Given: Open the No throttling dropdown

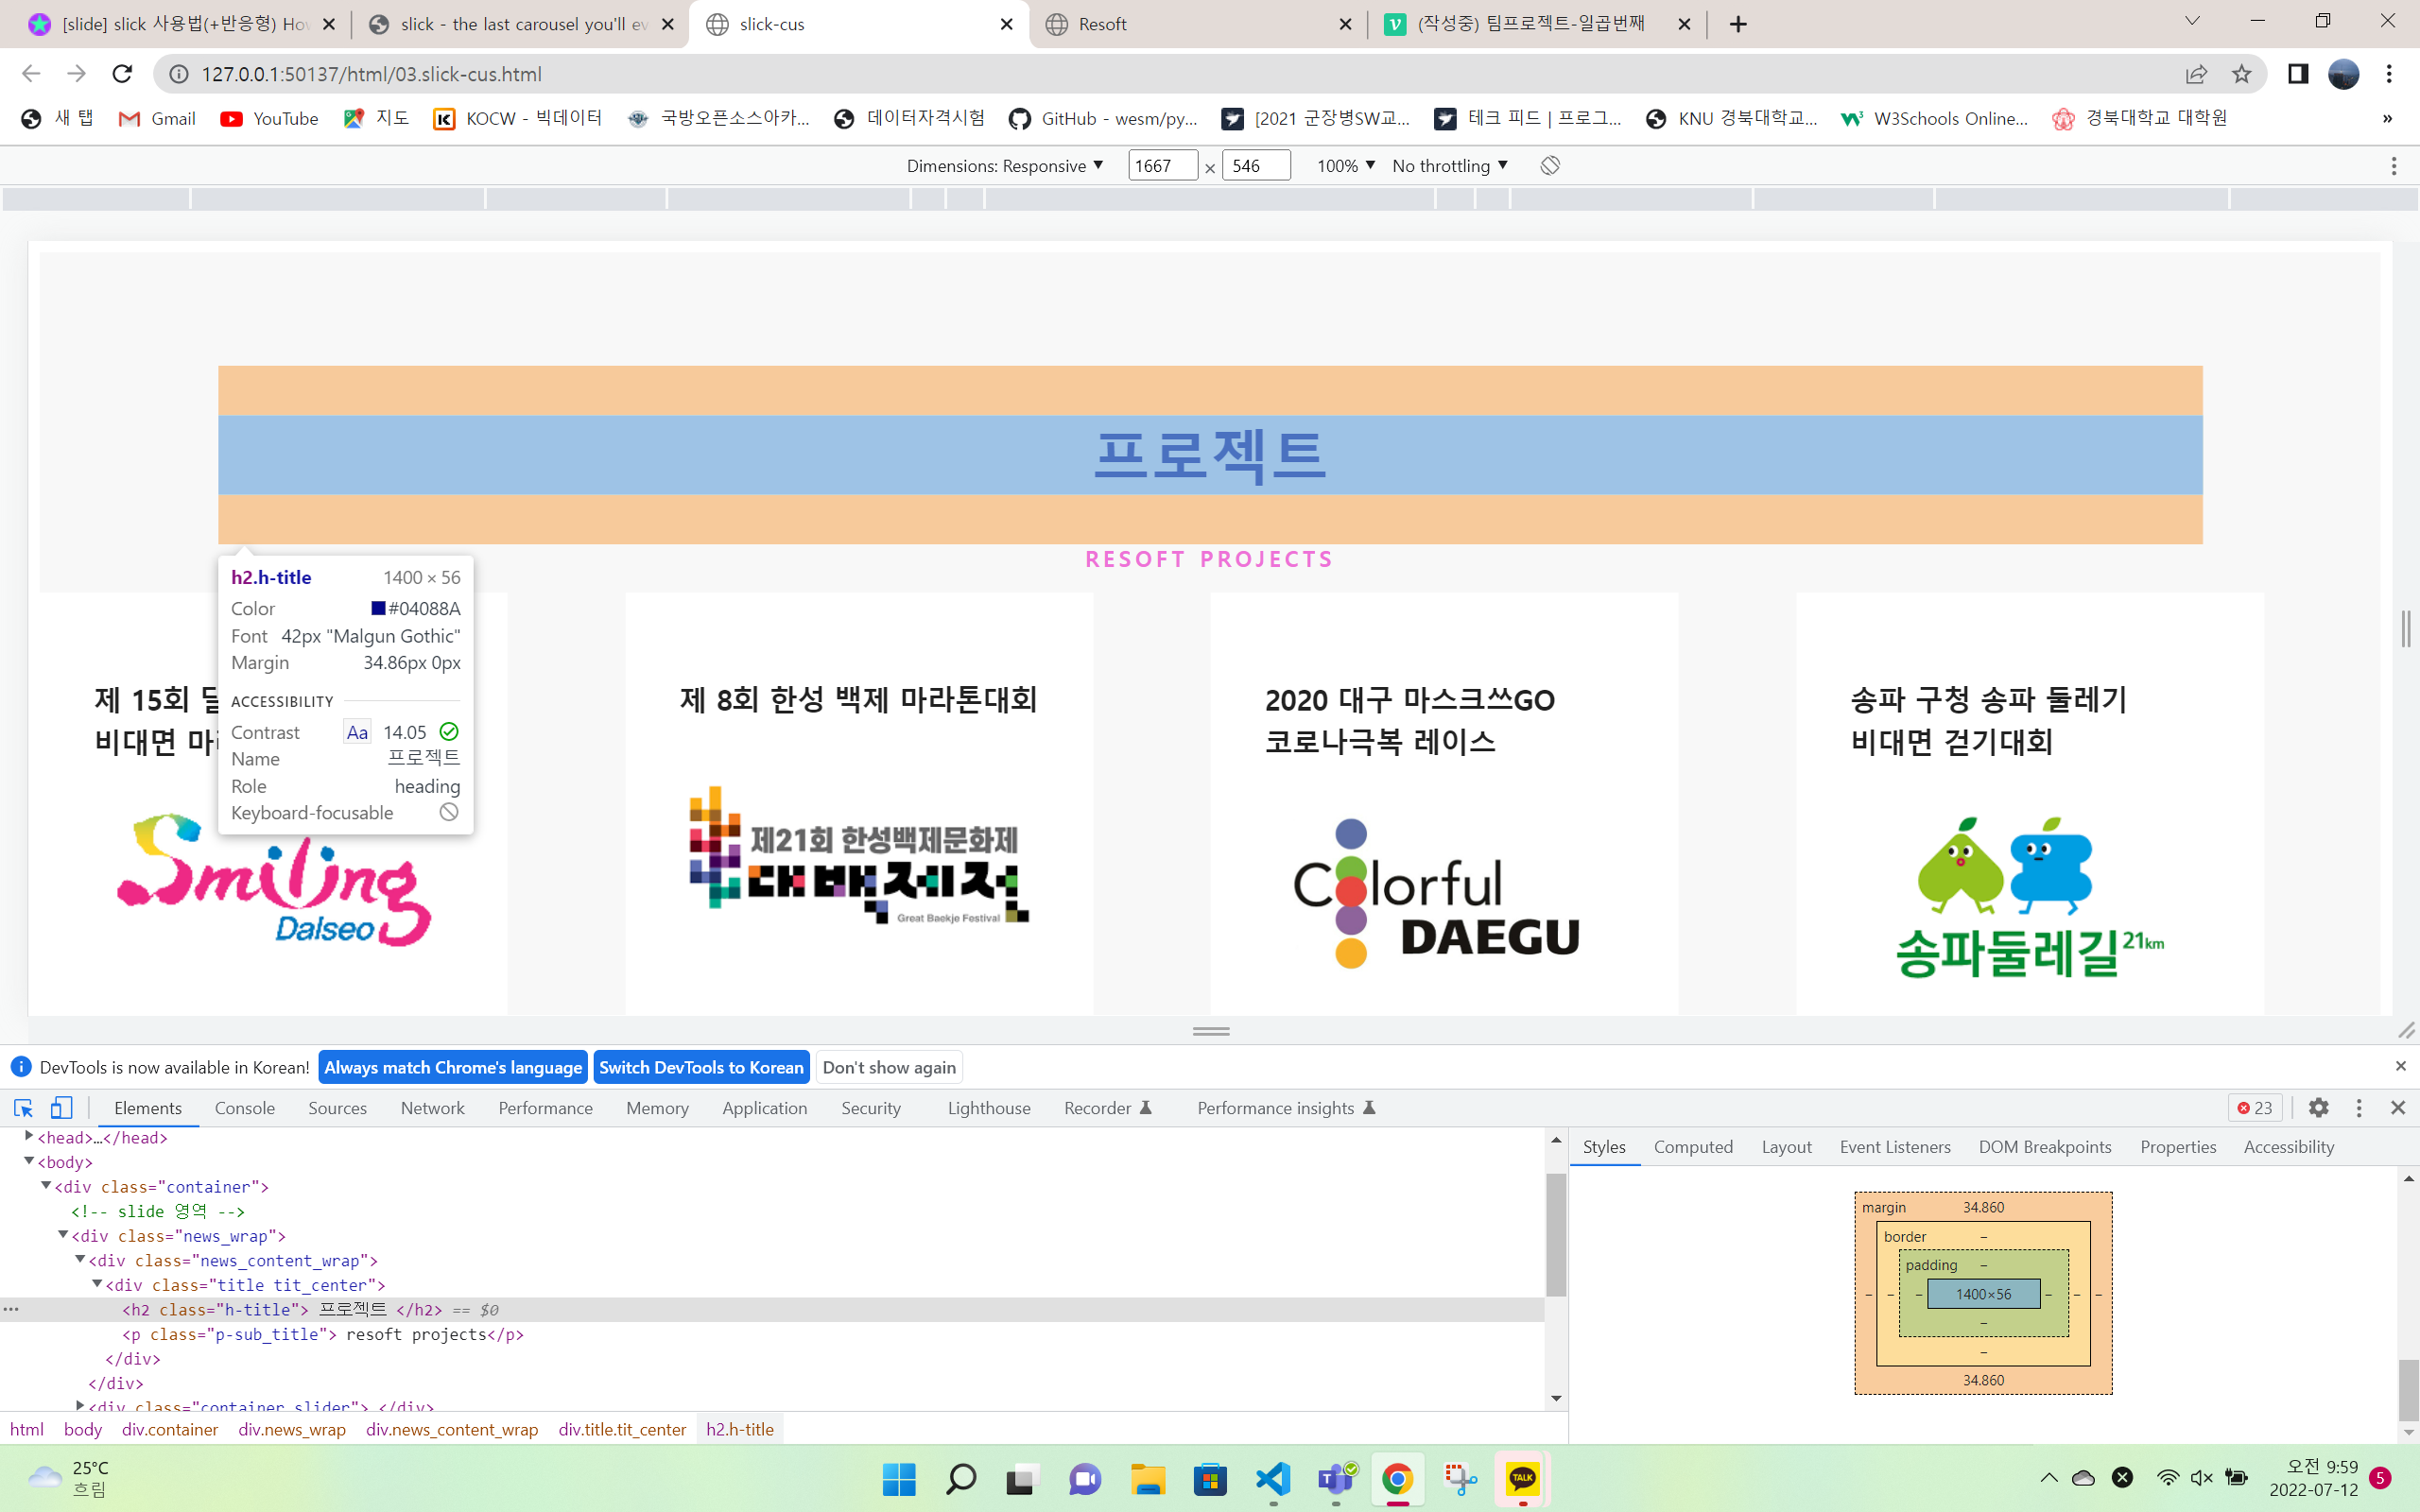Looking at the screenshot, I should [1449, 166].
